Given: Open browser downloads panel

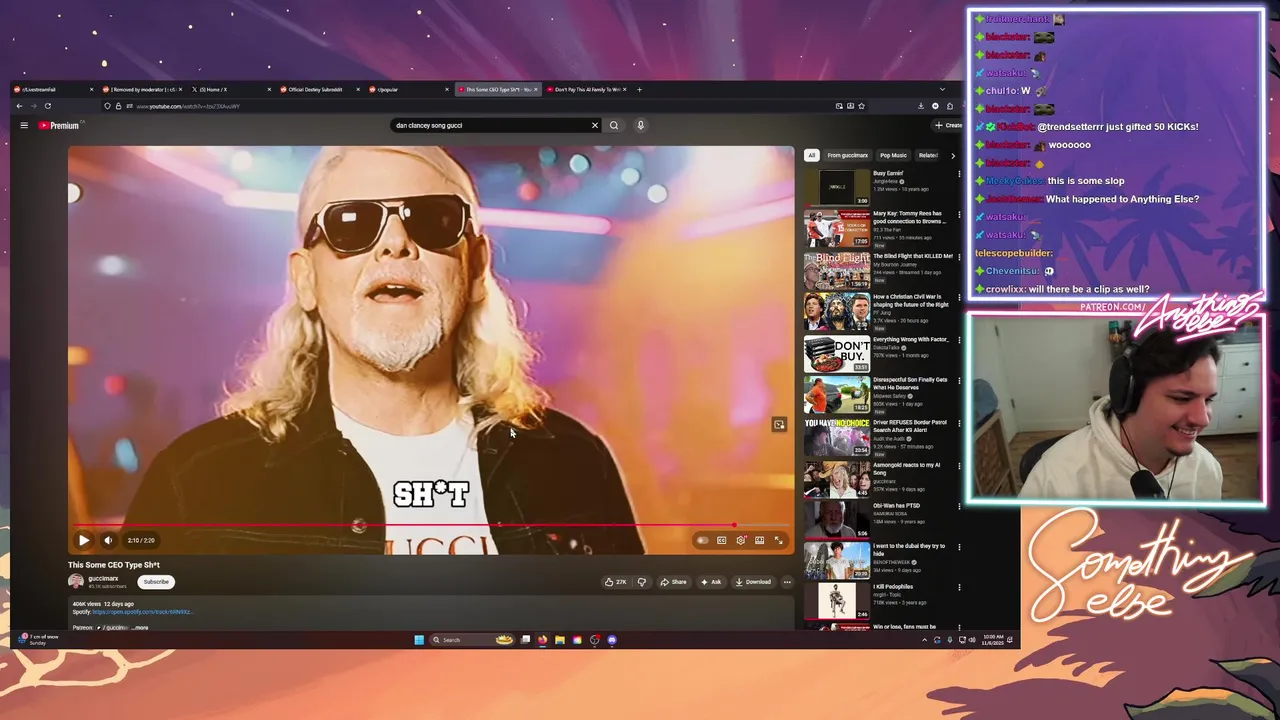Looking at the screenshot, I should click(921, 106).
